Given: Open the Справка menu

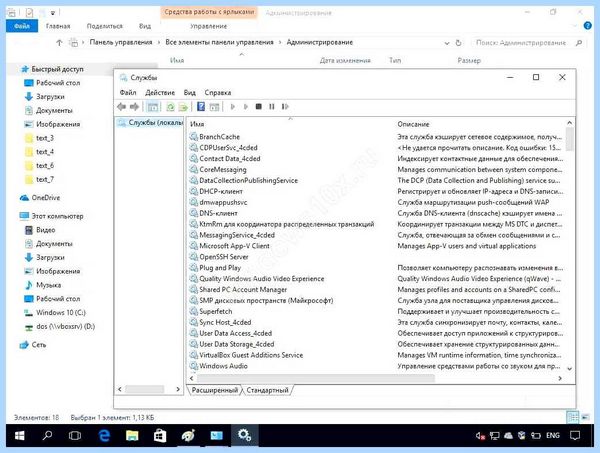Looking at the screenshot, I should pos(218,93).
